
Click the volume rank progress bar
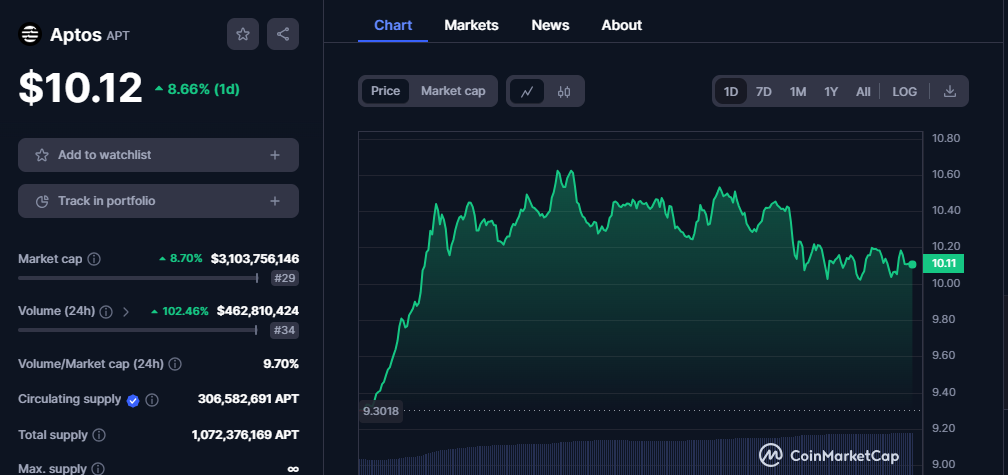point(138,330)
